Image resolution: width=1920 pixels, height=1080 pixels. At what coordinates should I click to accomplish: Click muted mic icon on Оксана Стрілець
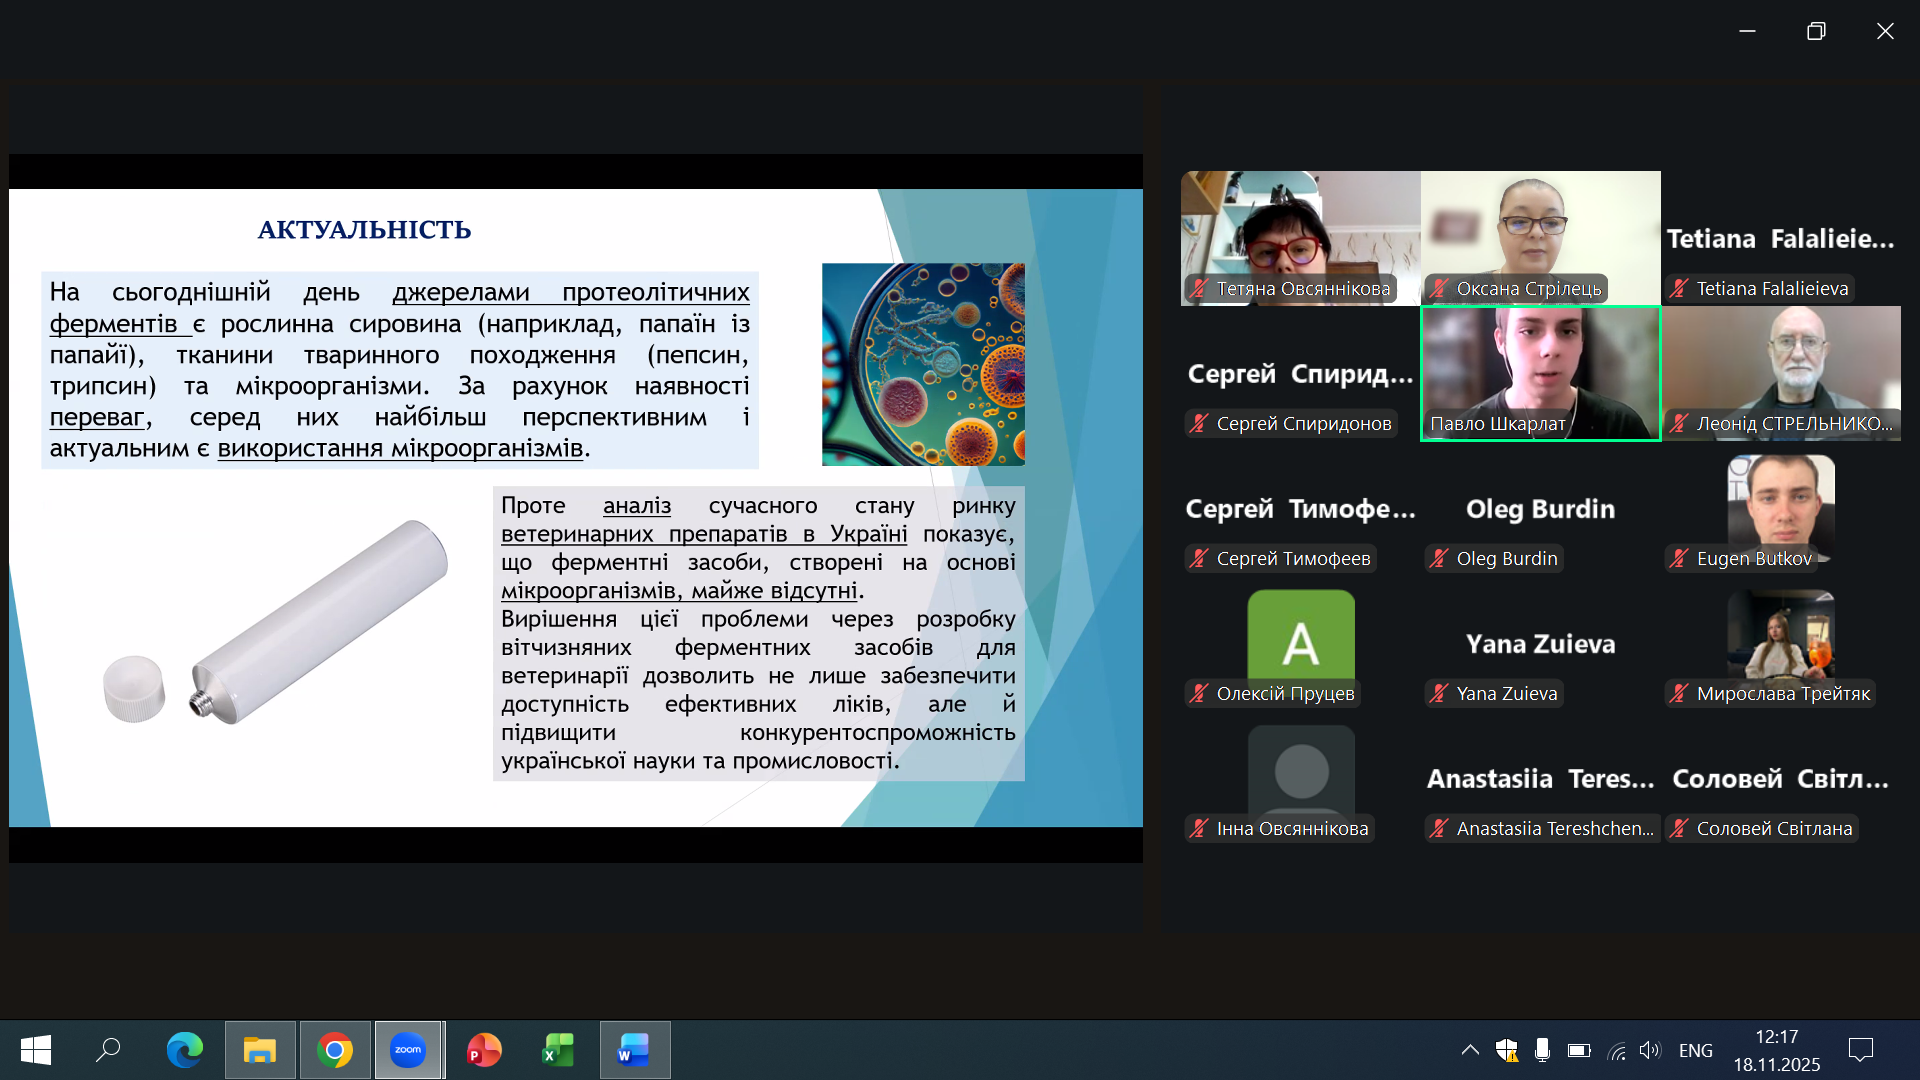tap(1439, 289)
